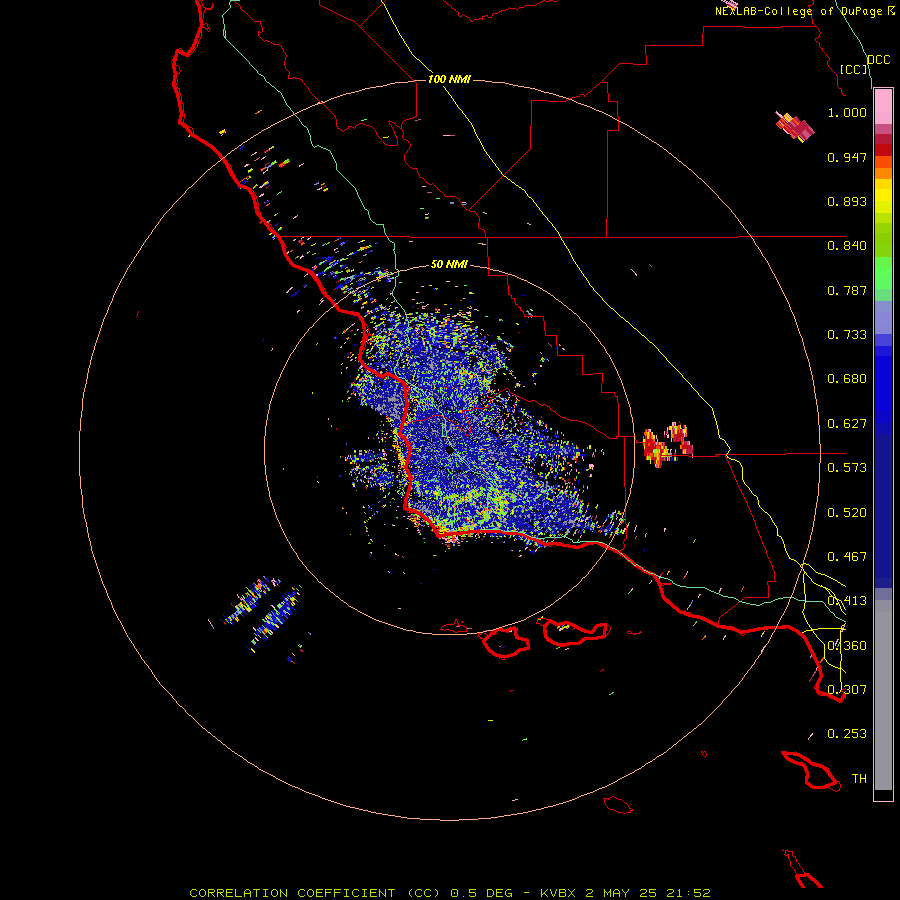Image resolution: width=900 pixels, height=900 pixels.
Task: Click the 0.893 color scale value
Action: [x=847, y=201]
